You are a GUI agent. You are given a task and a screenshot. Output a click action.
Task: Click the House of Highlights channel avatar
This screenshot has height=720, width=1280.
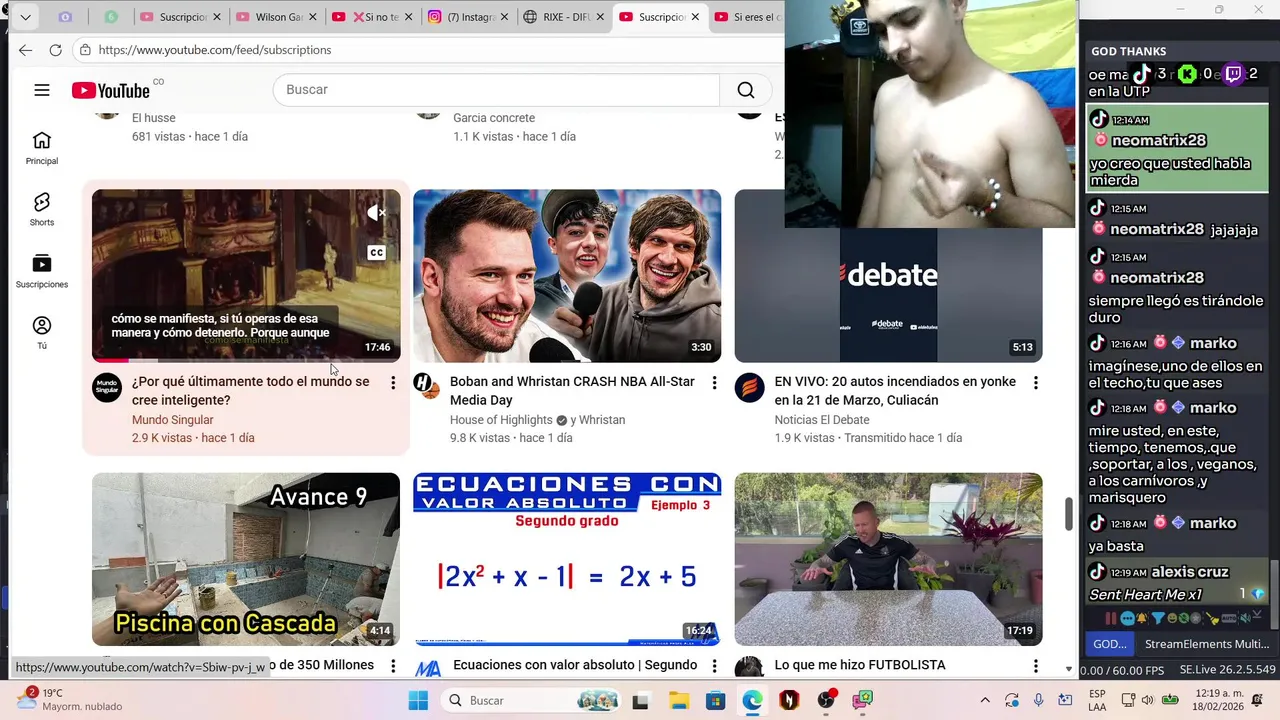tap(427, 386)
